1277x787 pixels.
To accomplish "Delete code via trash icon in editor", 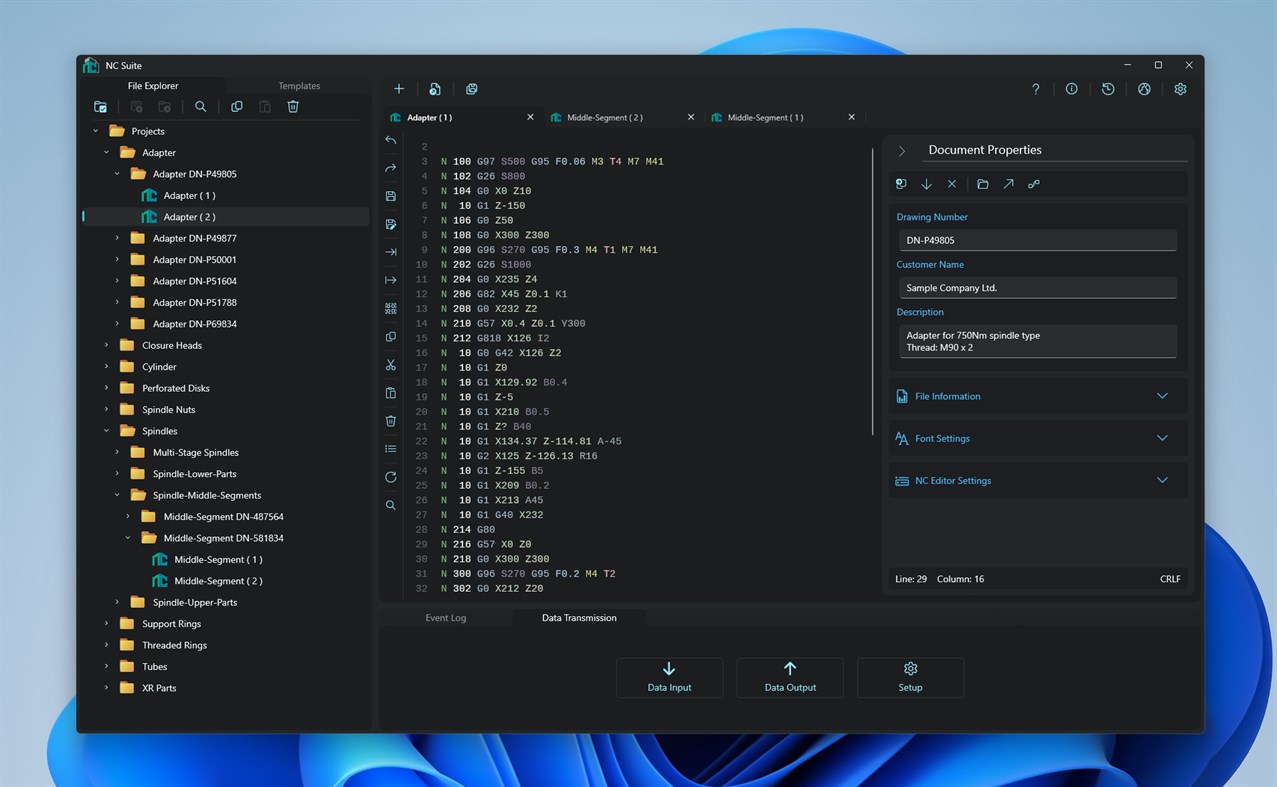I will point(391,421).
